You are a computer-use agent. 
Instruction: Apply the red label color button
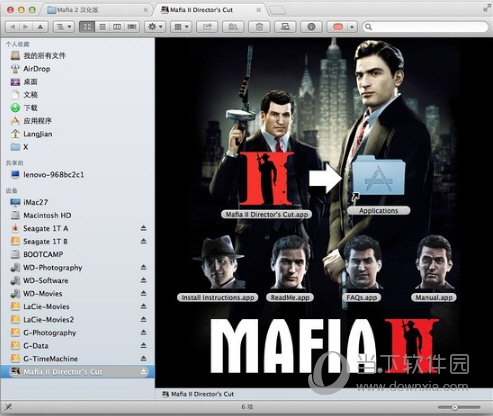click(337, 27)
